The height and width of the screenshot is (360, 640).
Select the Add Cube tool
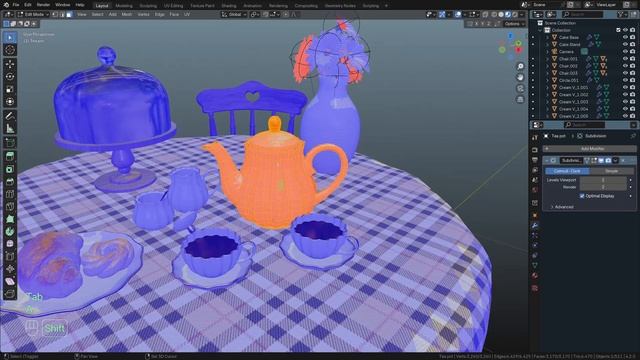click(x=10, y=142)
